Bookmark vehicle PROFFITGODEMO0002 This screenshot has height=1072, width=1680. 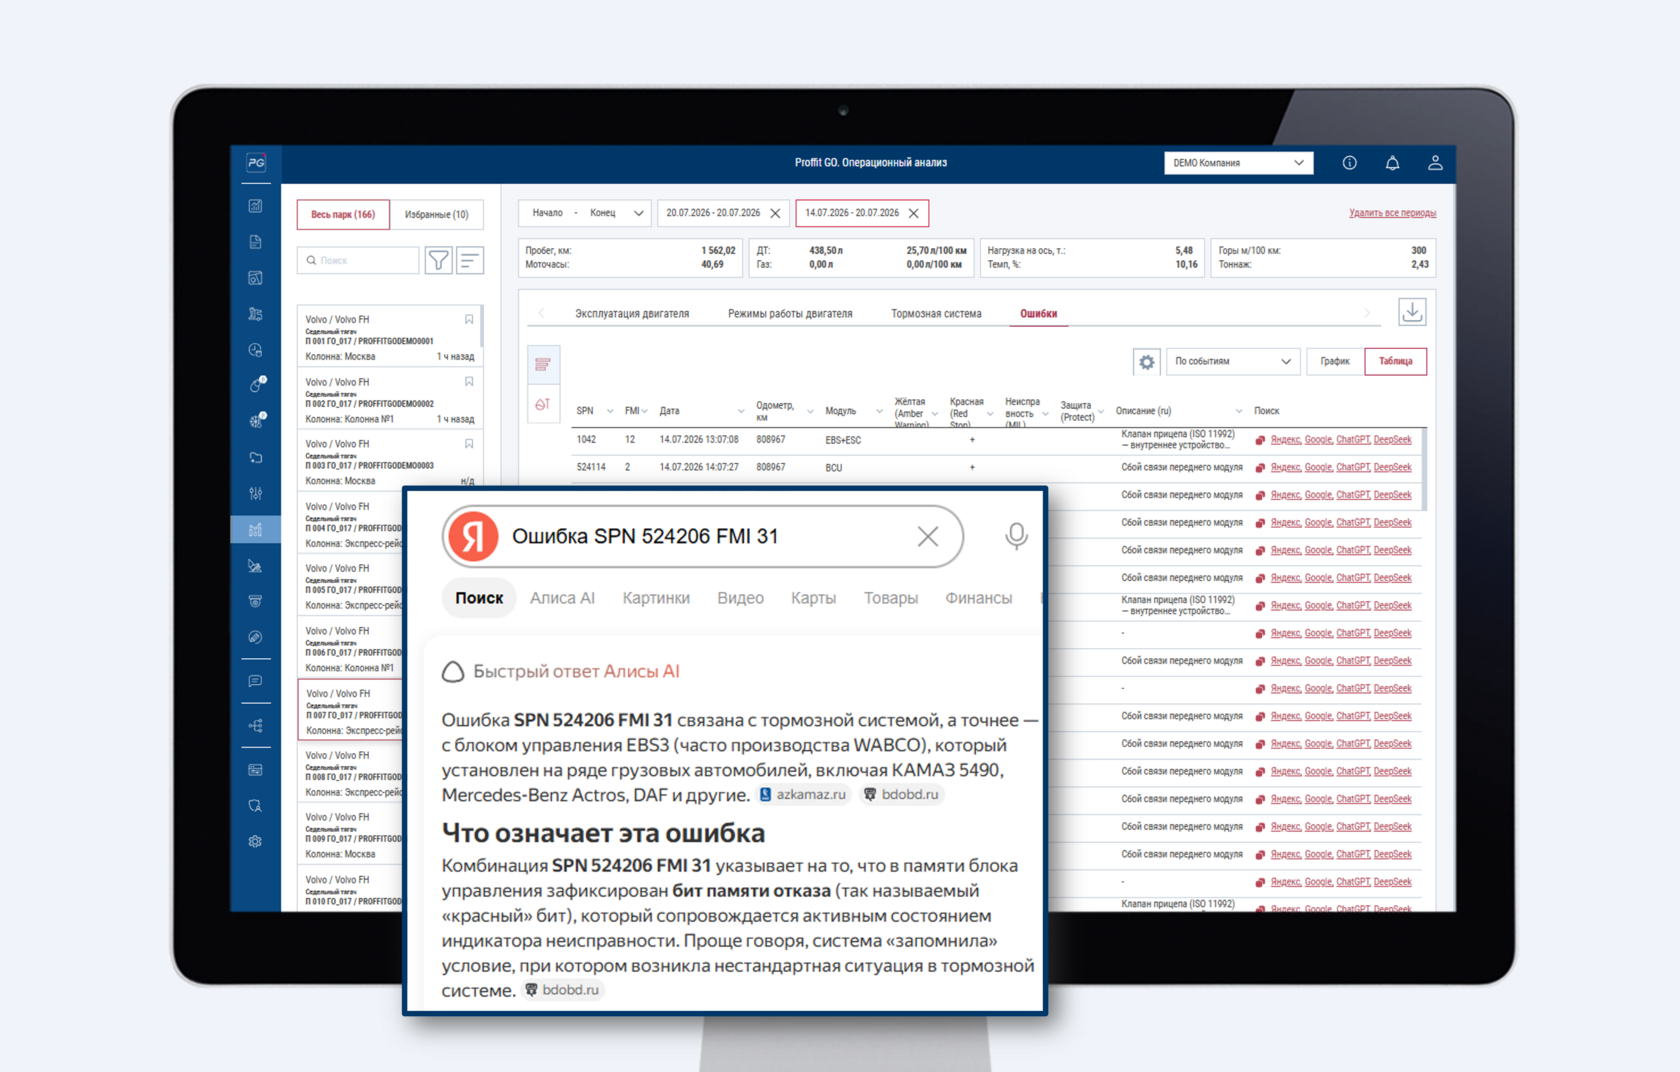469,382
